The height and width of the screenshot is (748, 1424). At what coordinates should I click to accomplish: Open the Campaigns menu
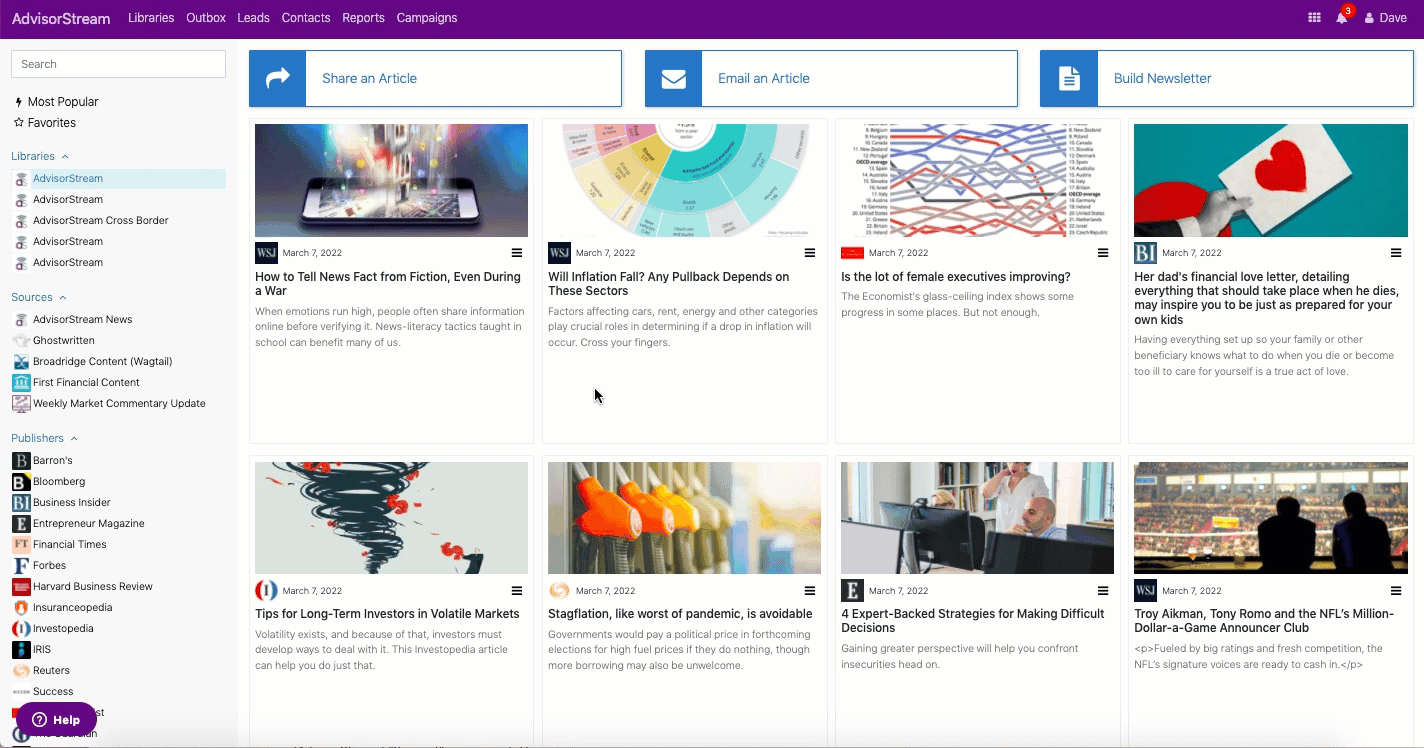(x=427, y=18)
